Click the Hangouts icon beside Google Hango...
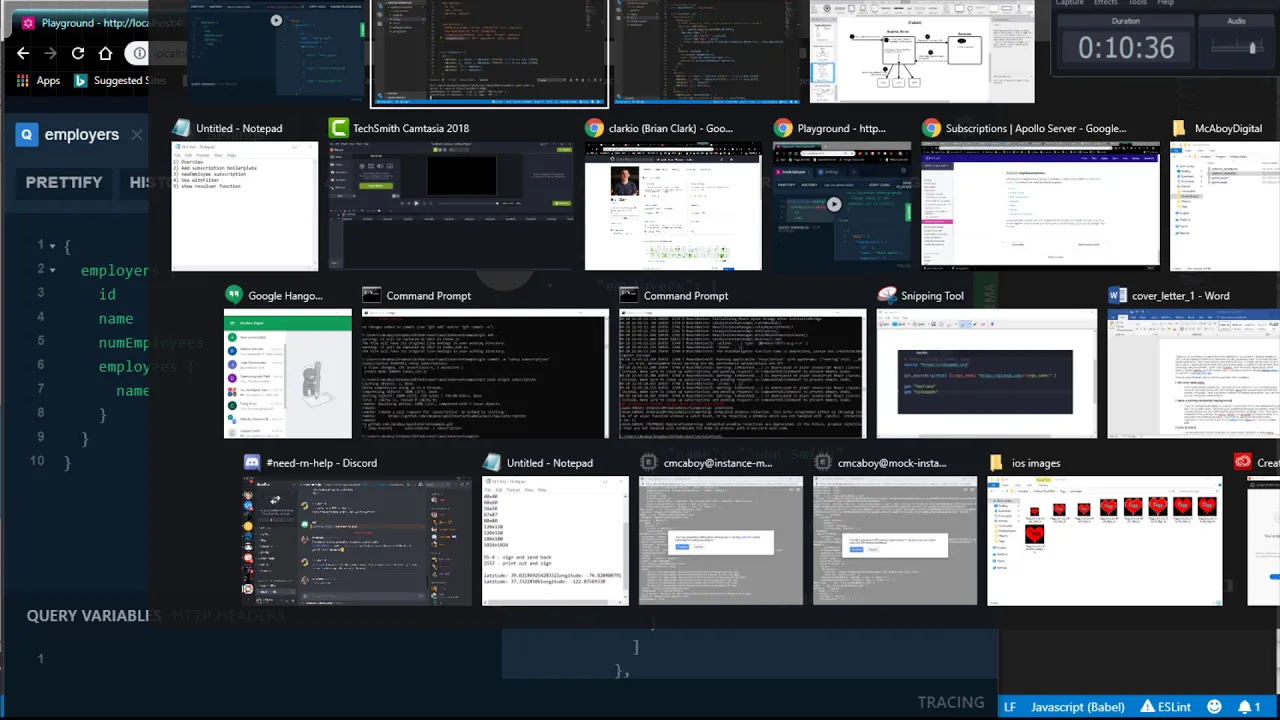The width and height of the screenshot is (1280, 720). (233, 295)
